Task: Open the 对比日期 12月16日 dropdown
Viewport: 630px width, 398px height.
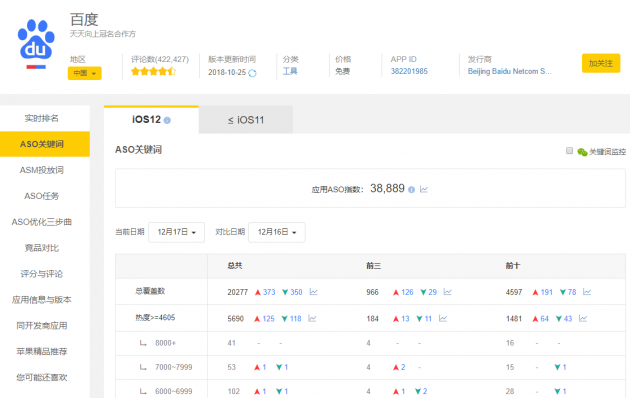Action: pyautogui.click(x=277, y=232)
